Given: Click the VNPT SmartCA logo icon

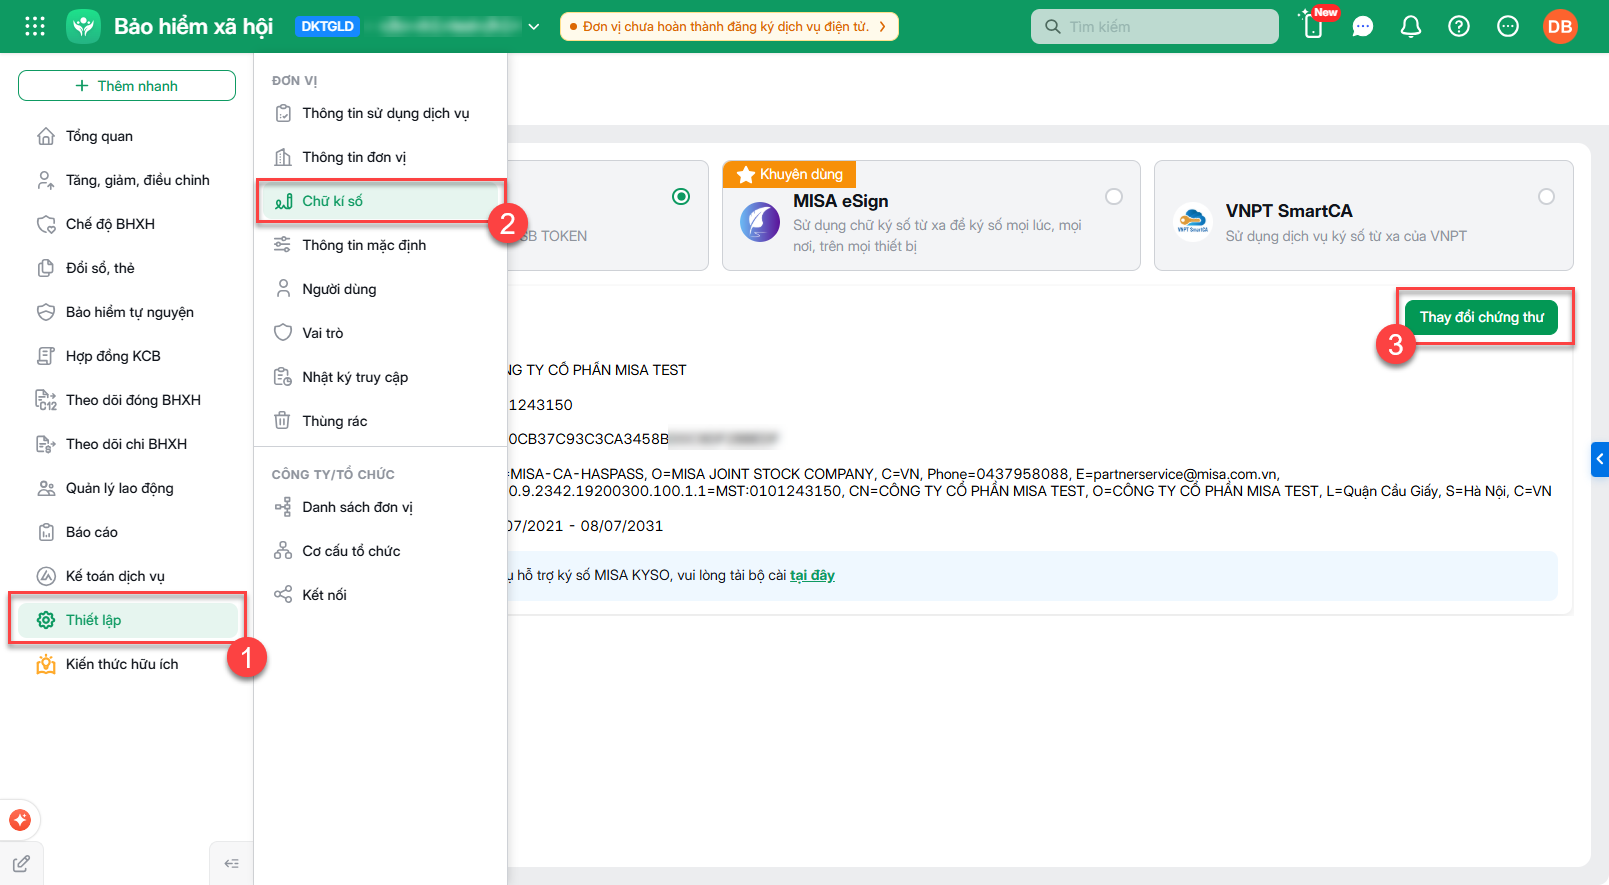Looking at the screenshot, I should (x=1192, y=222).
